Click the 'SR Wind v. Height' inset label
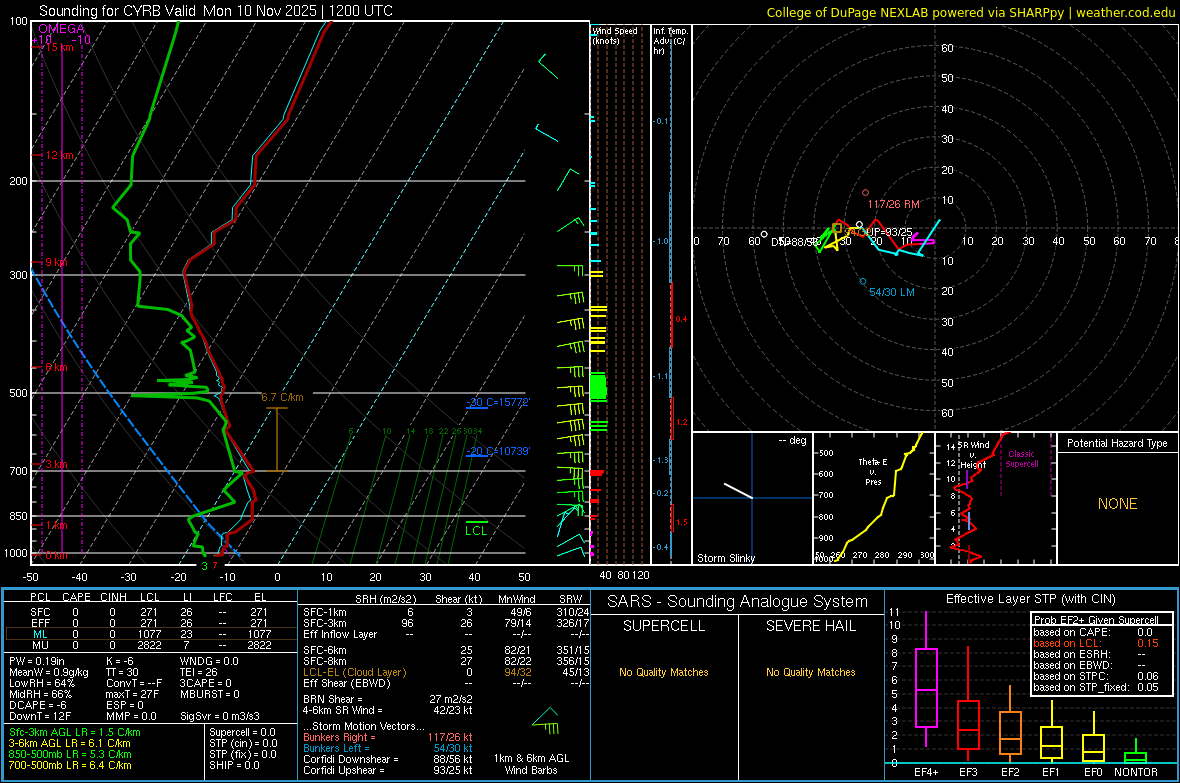Viewport: 1180px width, 783px height. point(974,455)
